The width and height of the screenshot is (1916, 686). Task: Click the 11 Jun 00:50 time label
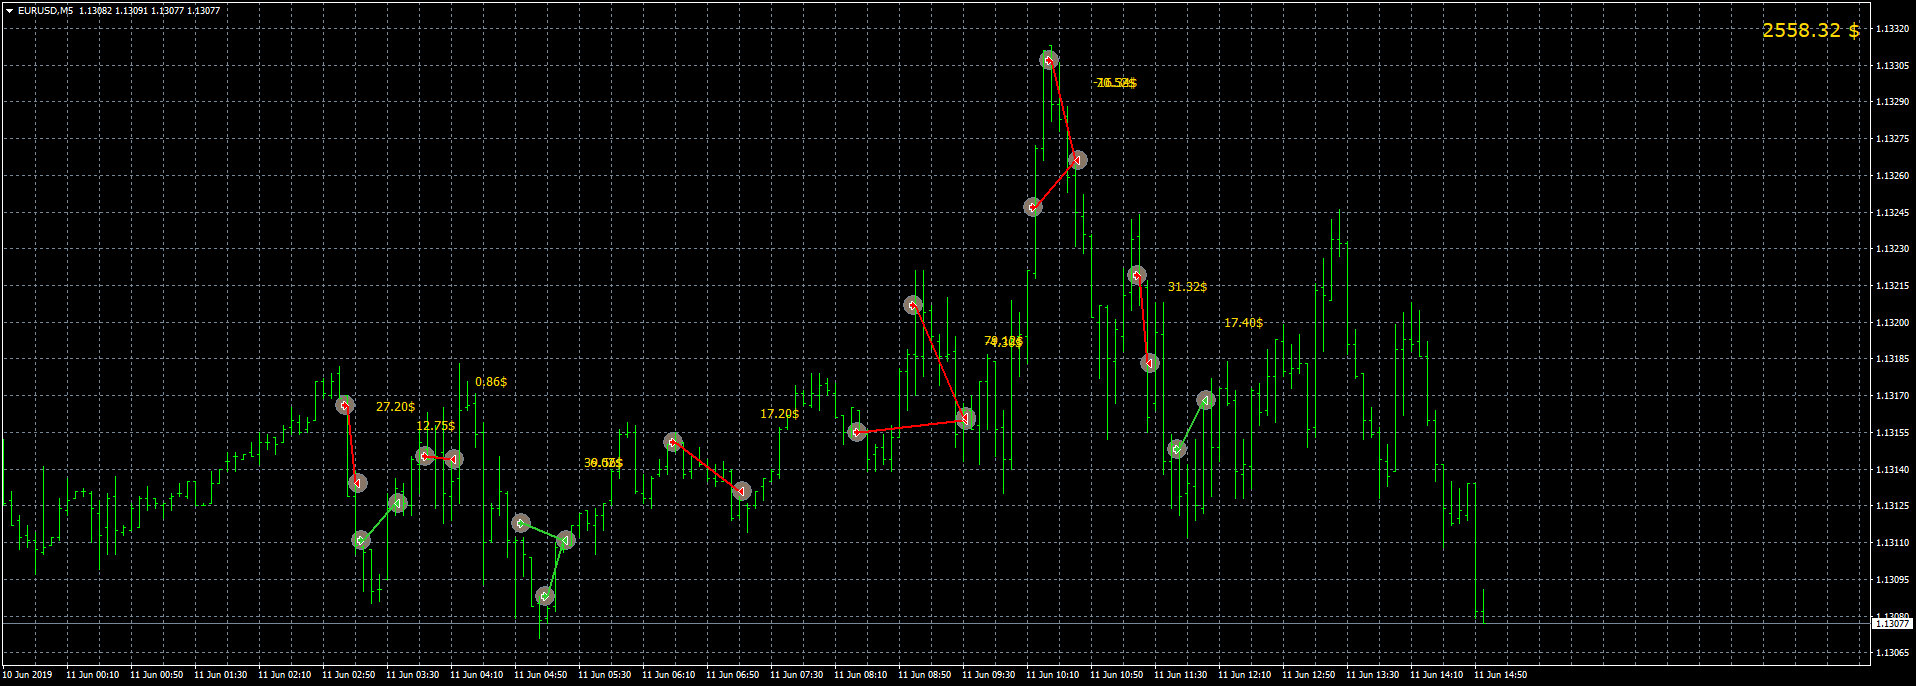(x=156, y=675)
